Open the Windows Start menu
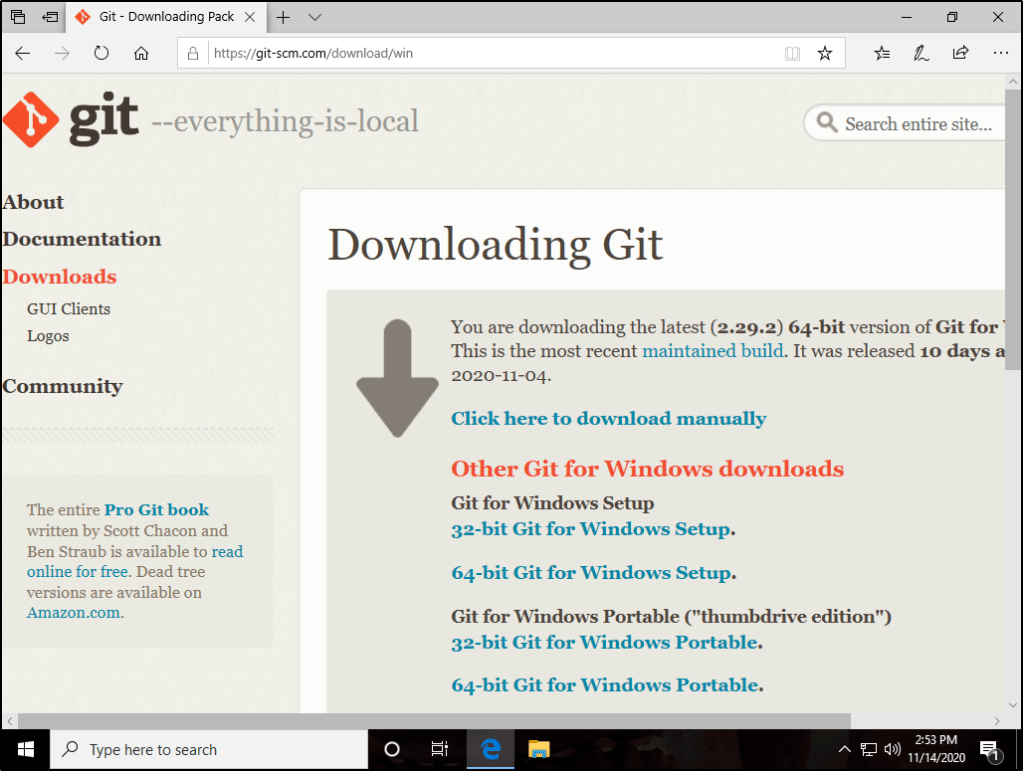Screen dimensions: 1023x771 point(24,749)
